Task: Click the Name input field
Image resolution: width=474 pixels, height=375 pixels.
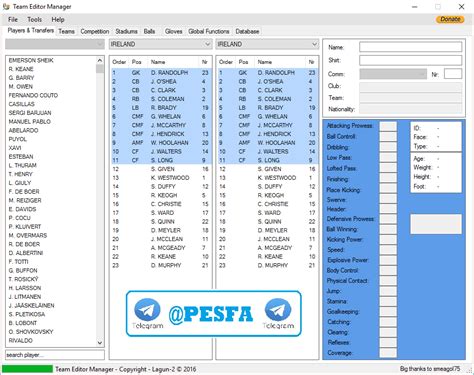Action: pos(410,47)
